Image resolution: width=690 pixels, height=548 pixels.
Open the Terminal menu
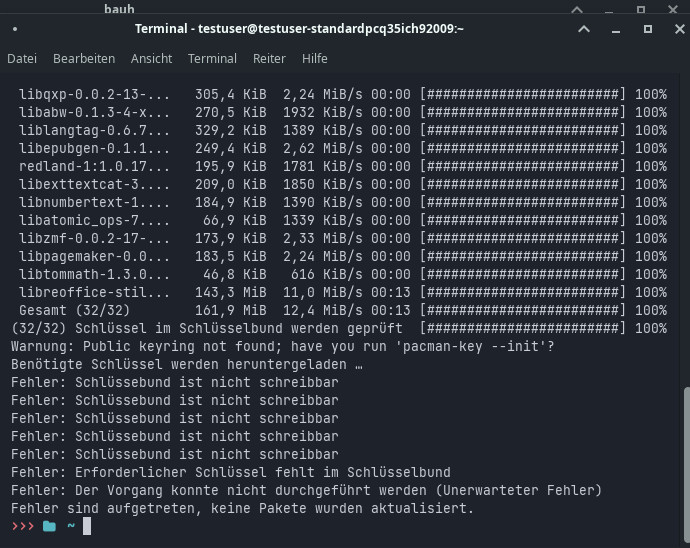(x=212, y=59)
